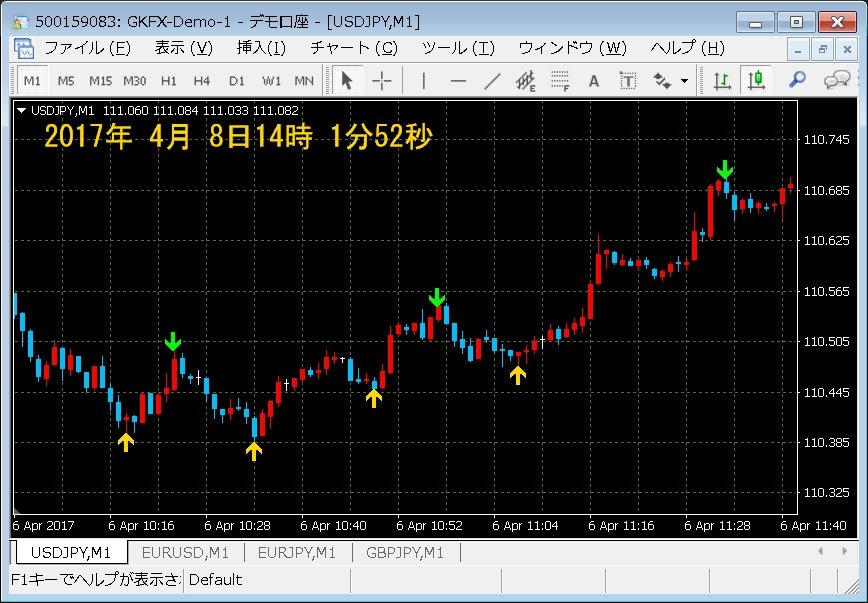Switch chart to bar chart style

(x=722, y=81)
